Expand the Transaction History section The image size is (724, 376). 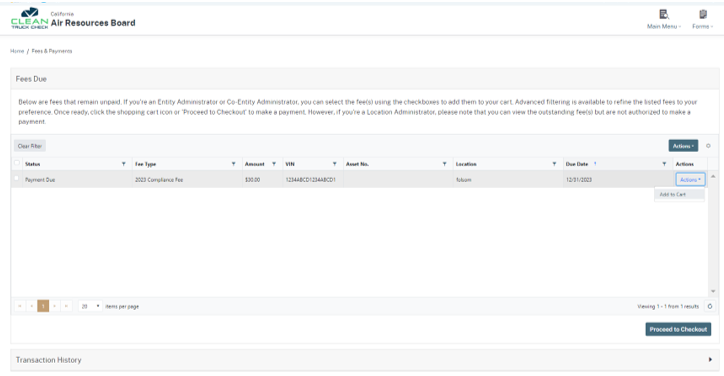(x=365, y=360)
